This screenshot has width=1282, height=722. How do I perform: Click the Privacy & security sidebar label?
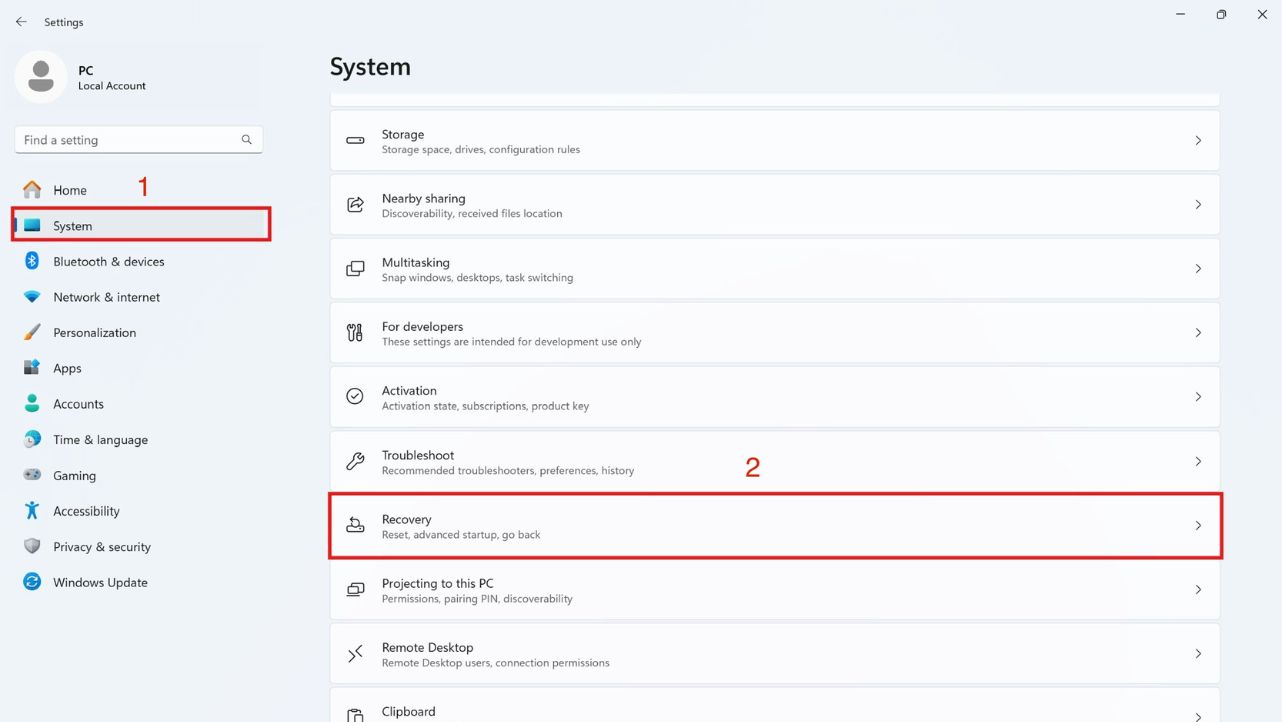102,547
